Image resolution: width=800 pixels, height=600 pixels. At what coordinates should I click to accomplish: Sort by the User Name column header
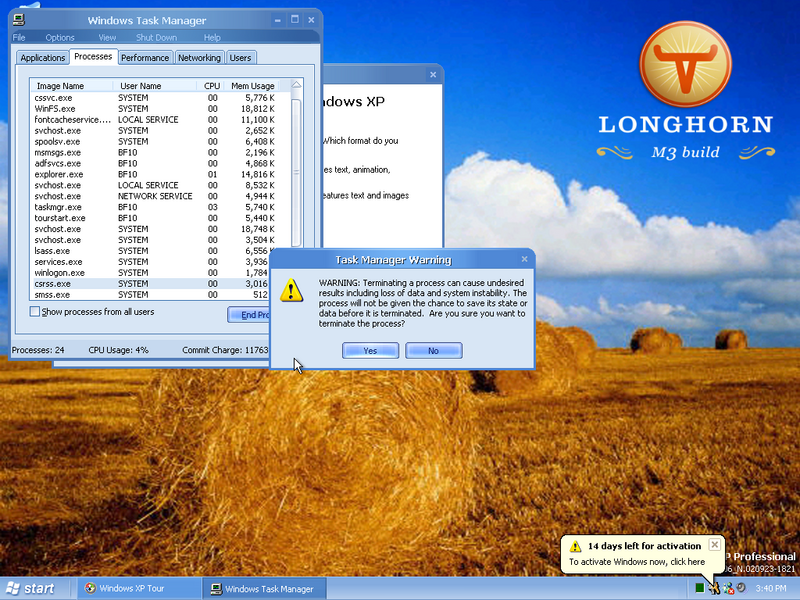click(155, 86)
